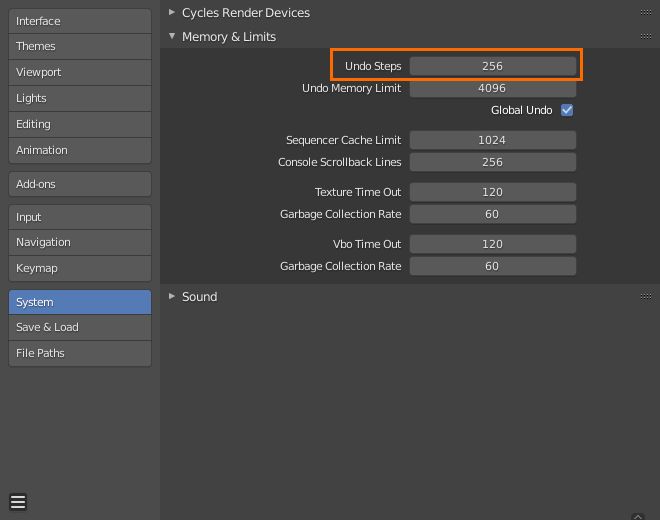The image size is (660, 520).
Task: Click the grip dots beside Sound panel
Action: pyautogui.click(x=646, y=297)
